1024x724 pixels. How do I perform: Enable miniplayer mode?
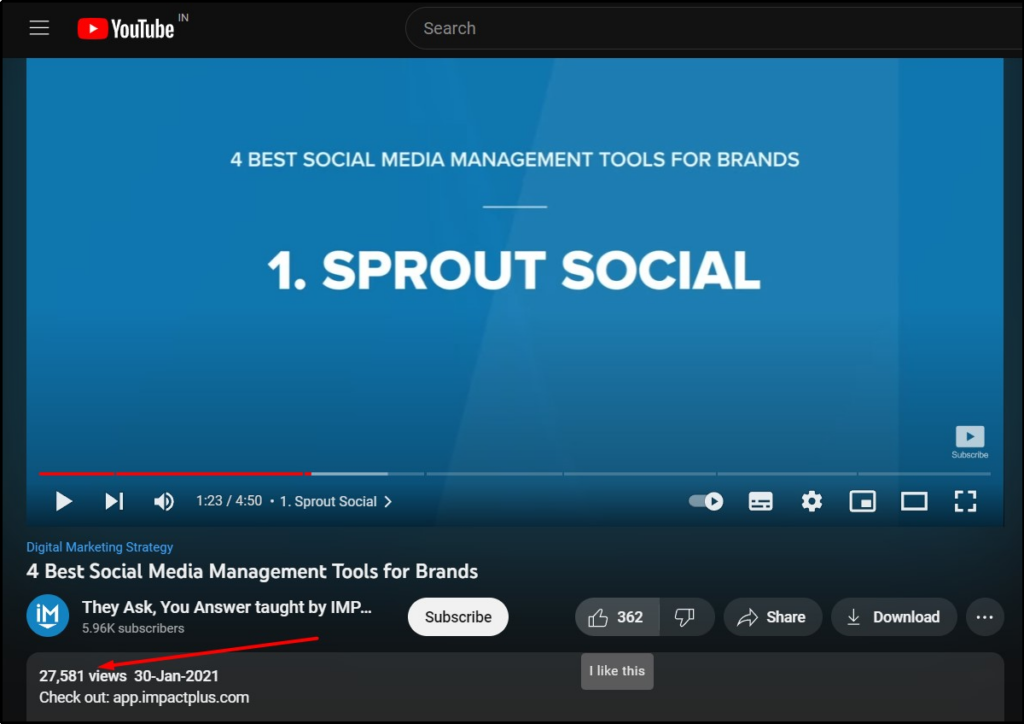863,501
